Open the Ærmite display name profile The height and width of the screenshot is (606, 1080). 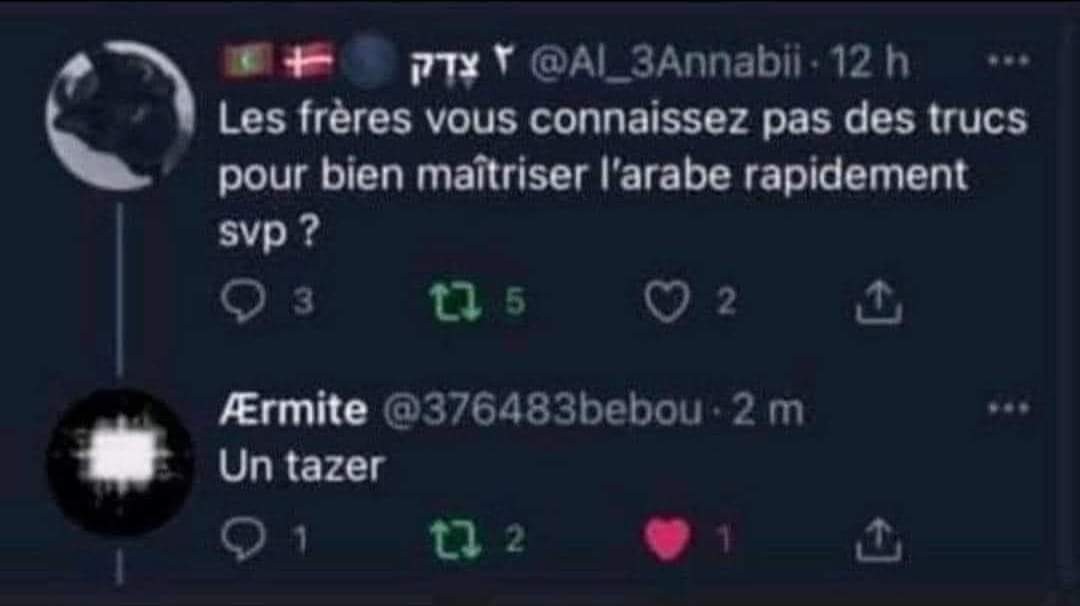[x=293, y=410]
